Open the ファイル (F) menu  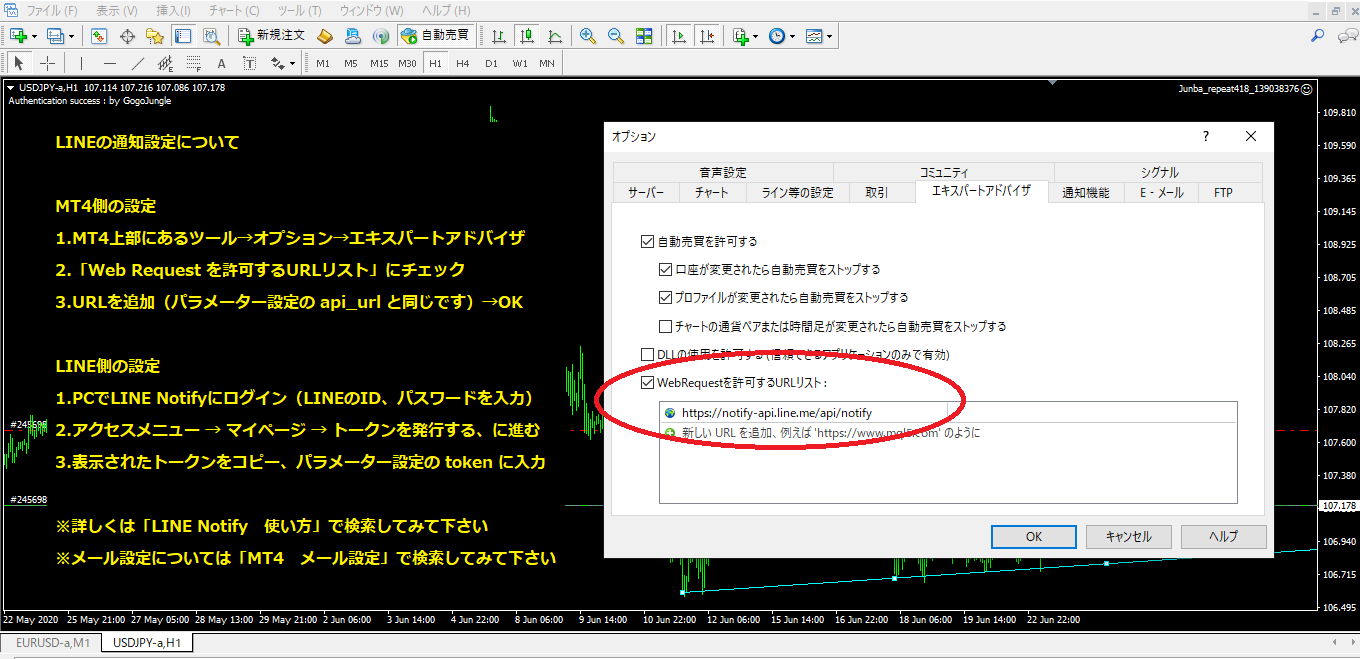click(51, 10)
